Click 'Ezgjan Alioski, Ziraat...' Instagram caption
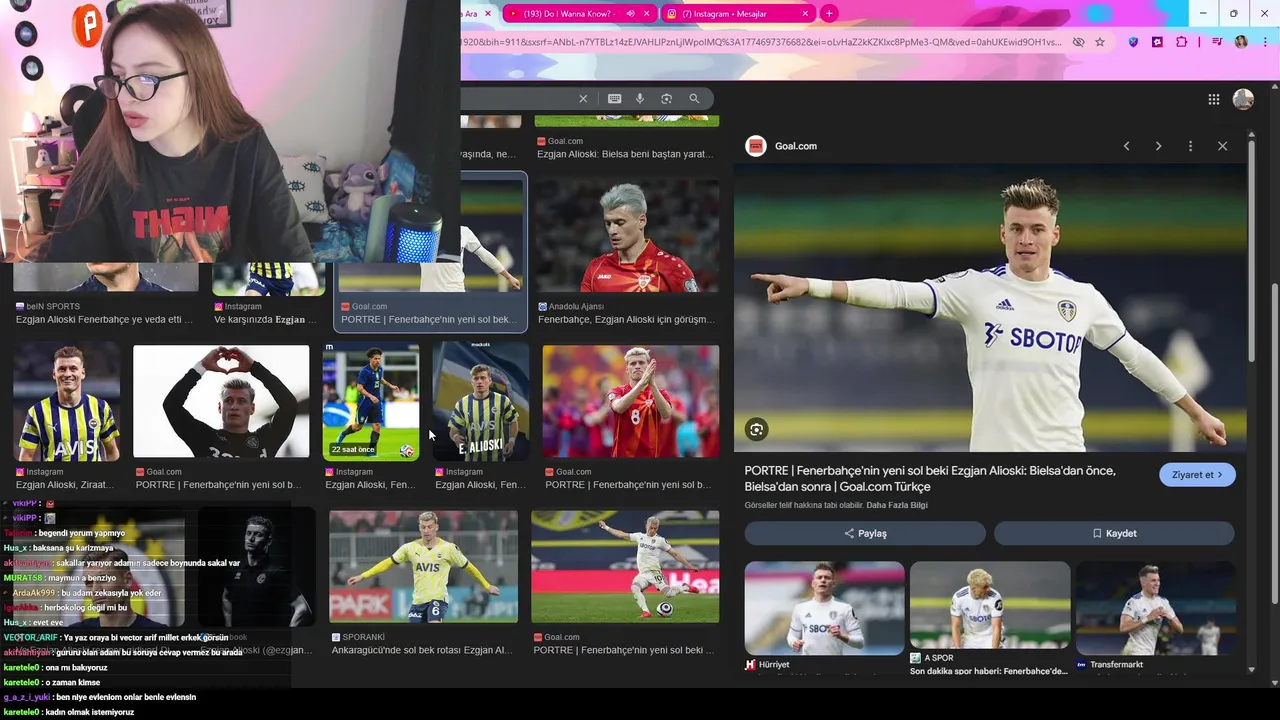The image size is (1280, 720). 65,485
